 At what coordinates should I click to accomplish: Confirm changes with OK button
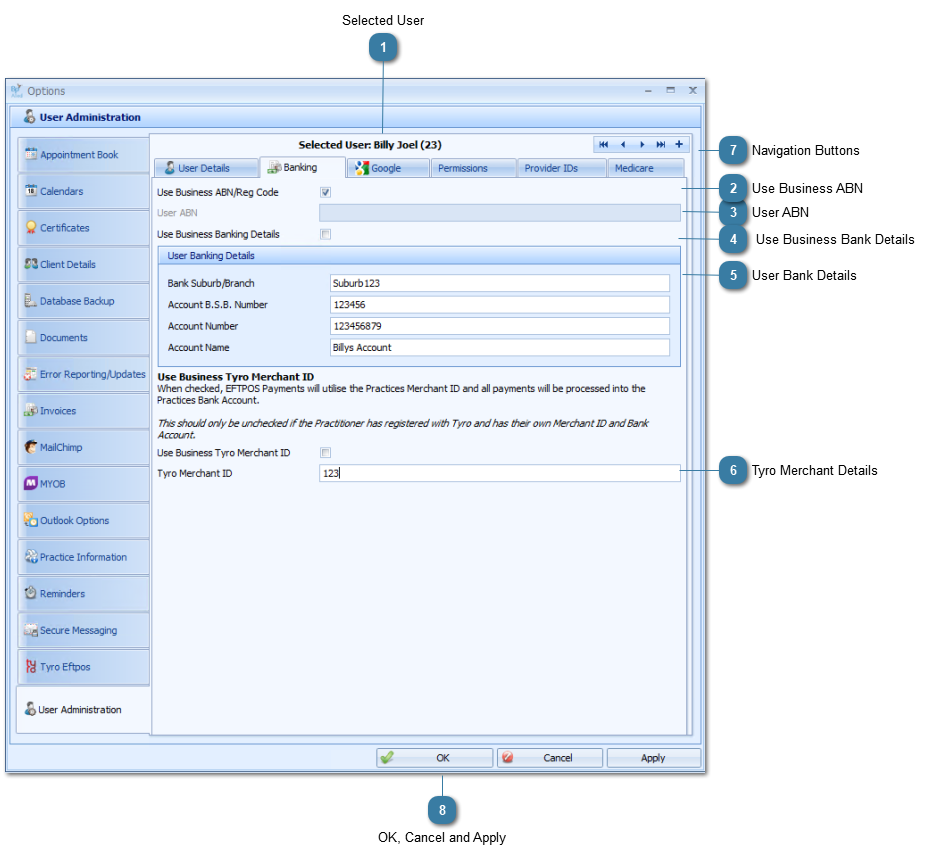pos(435,758)
